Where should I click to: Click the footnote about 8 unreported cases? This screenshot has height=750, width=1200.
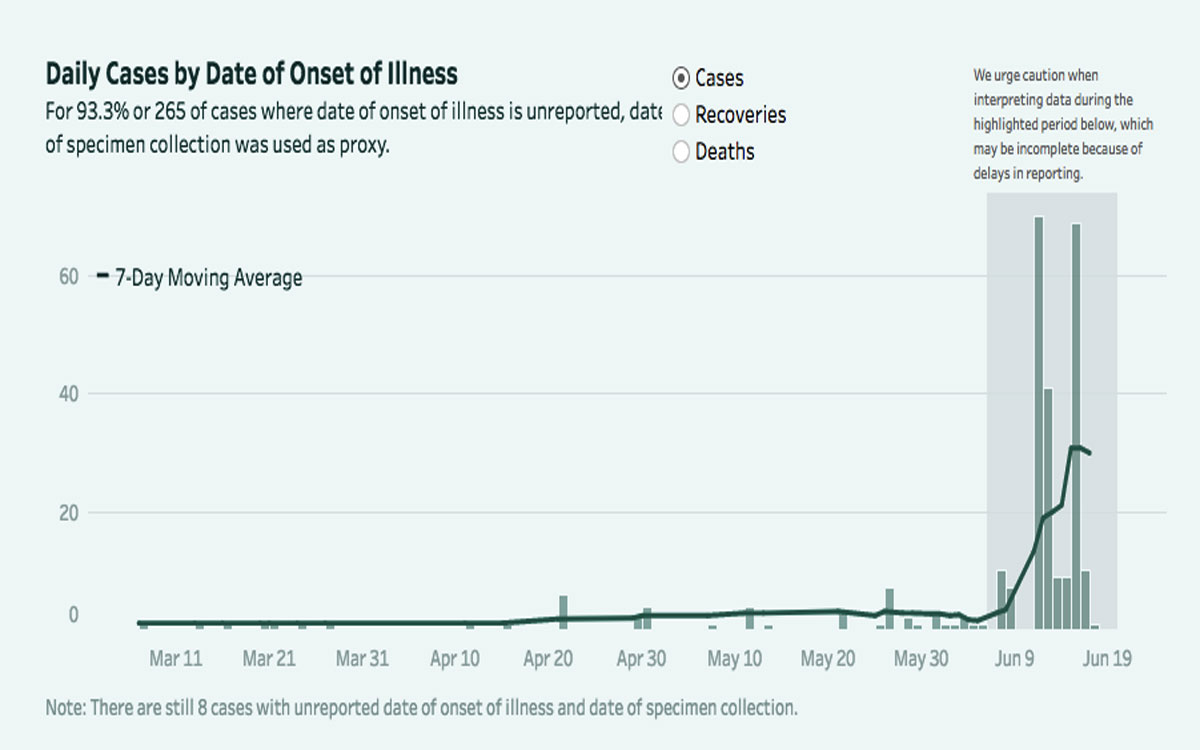421,708
